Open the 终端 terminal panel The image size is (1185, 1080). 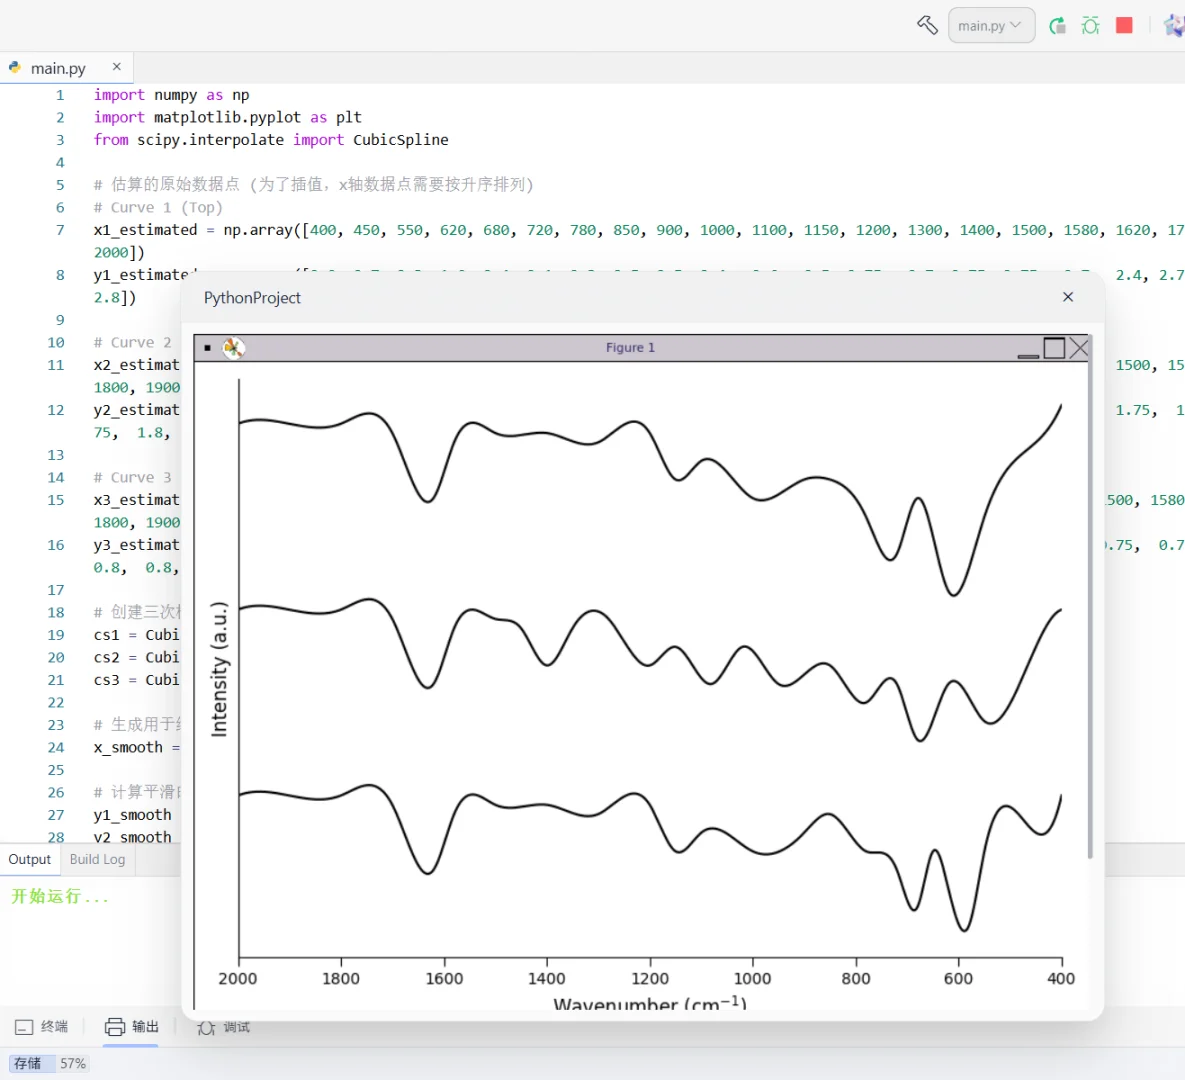(42, 1027)
